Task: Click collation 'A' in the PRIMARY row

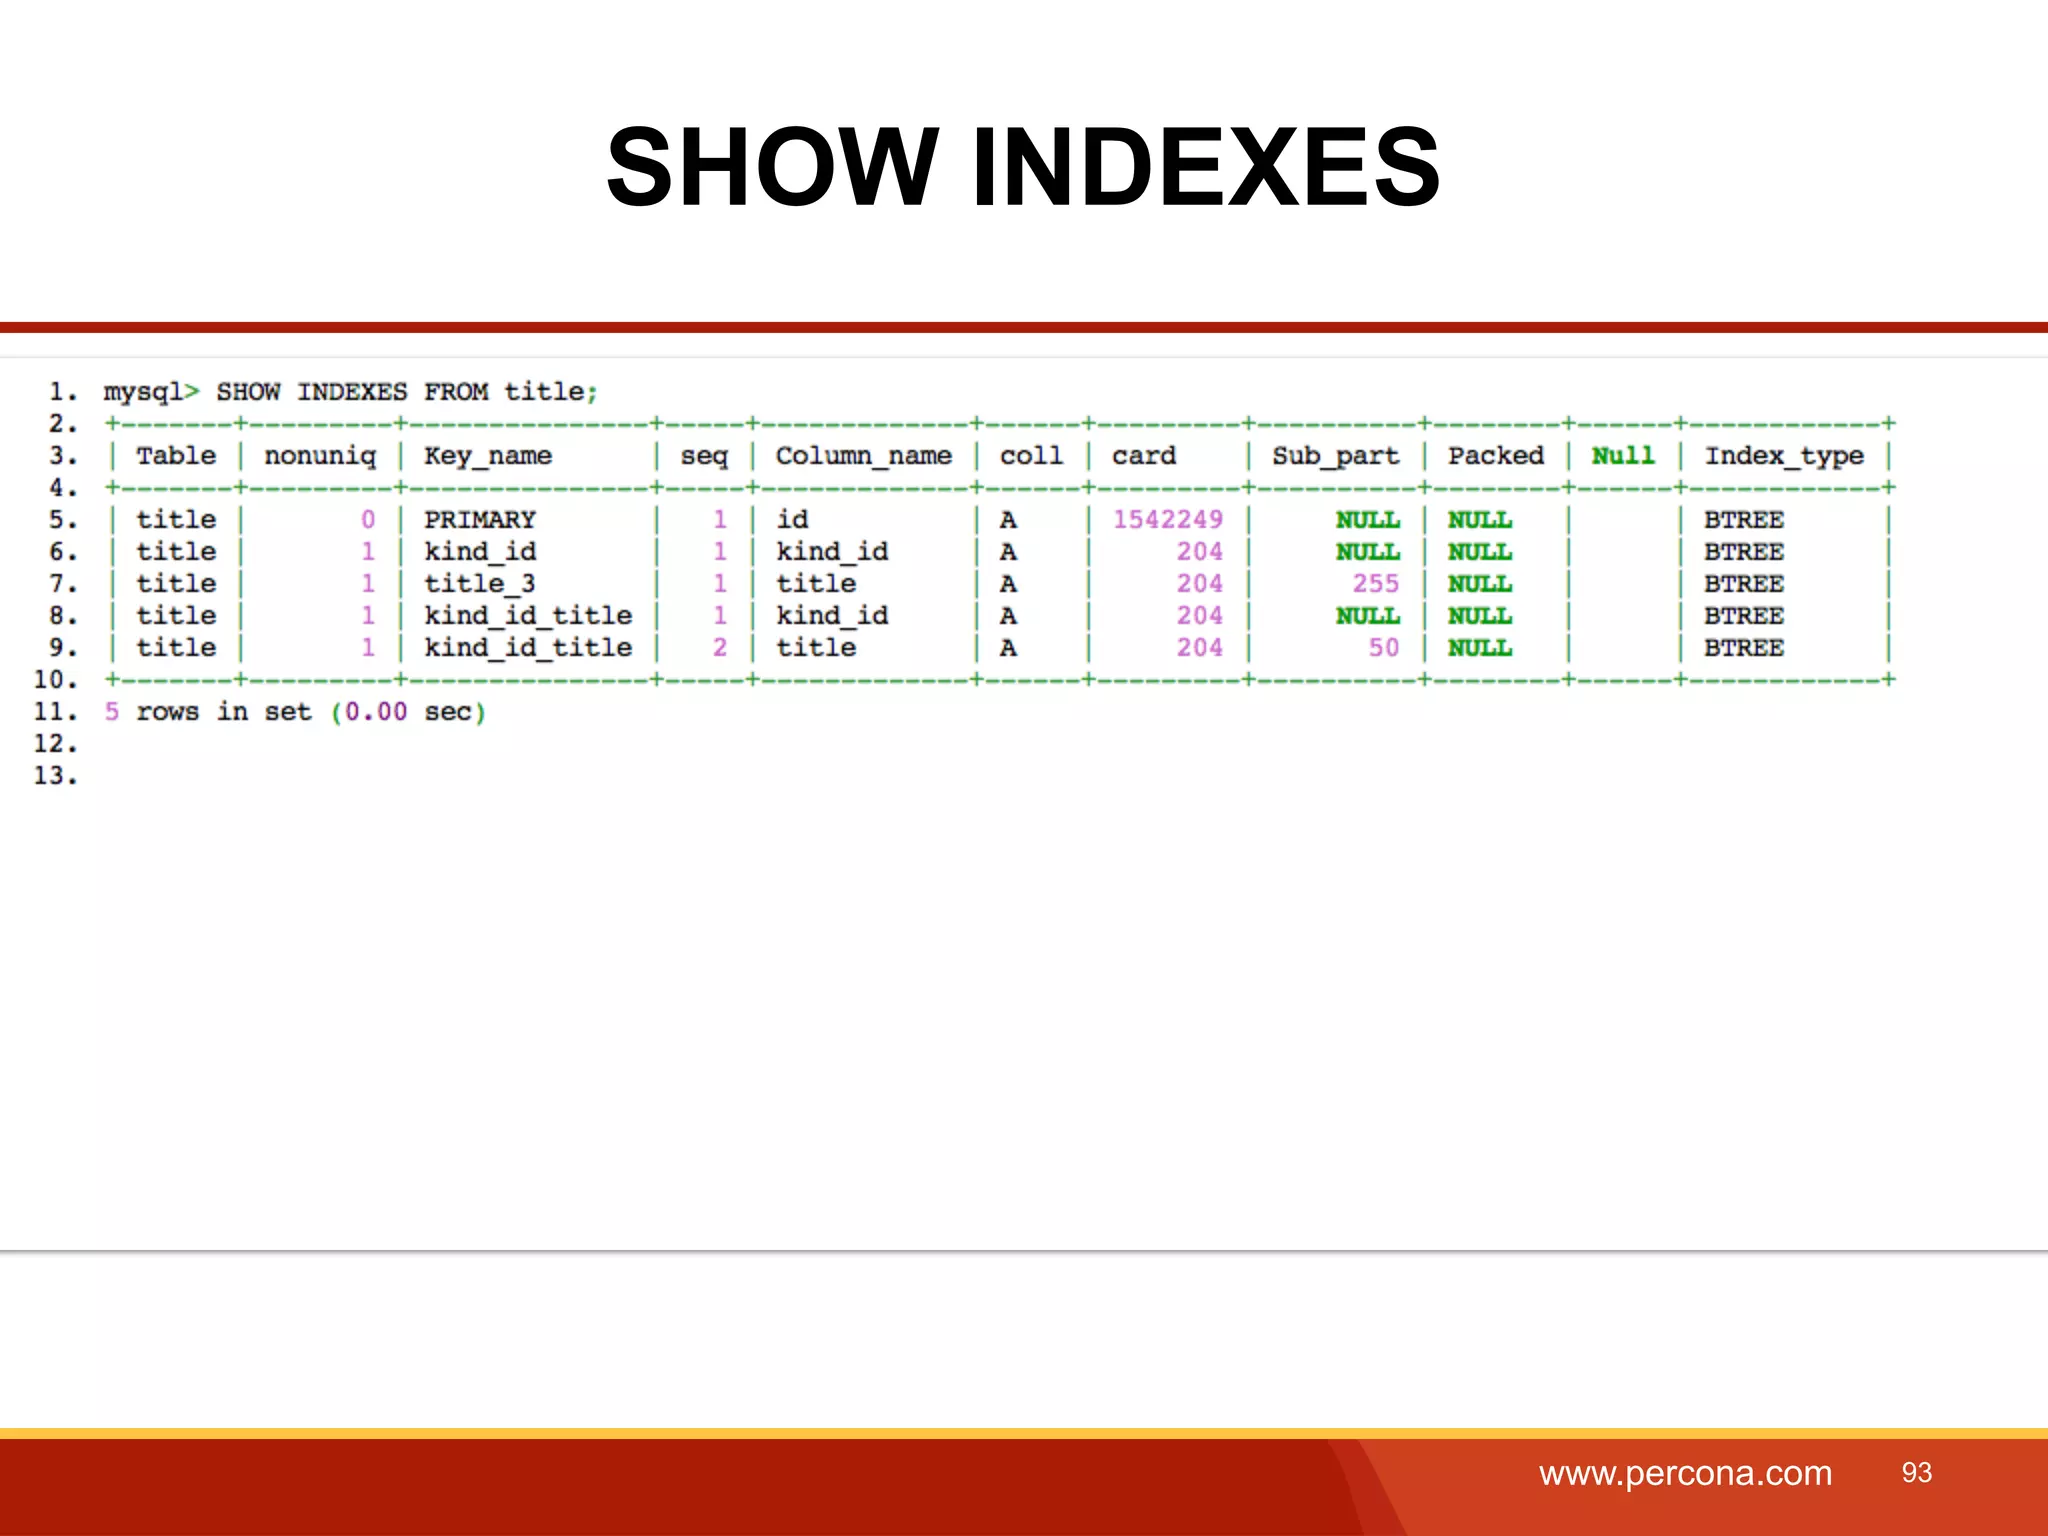Action: pyautogui.click(x=1008, y=520)
